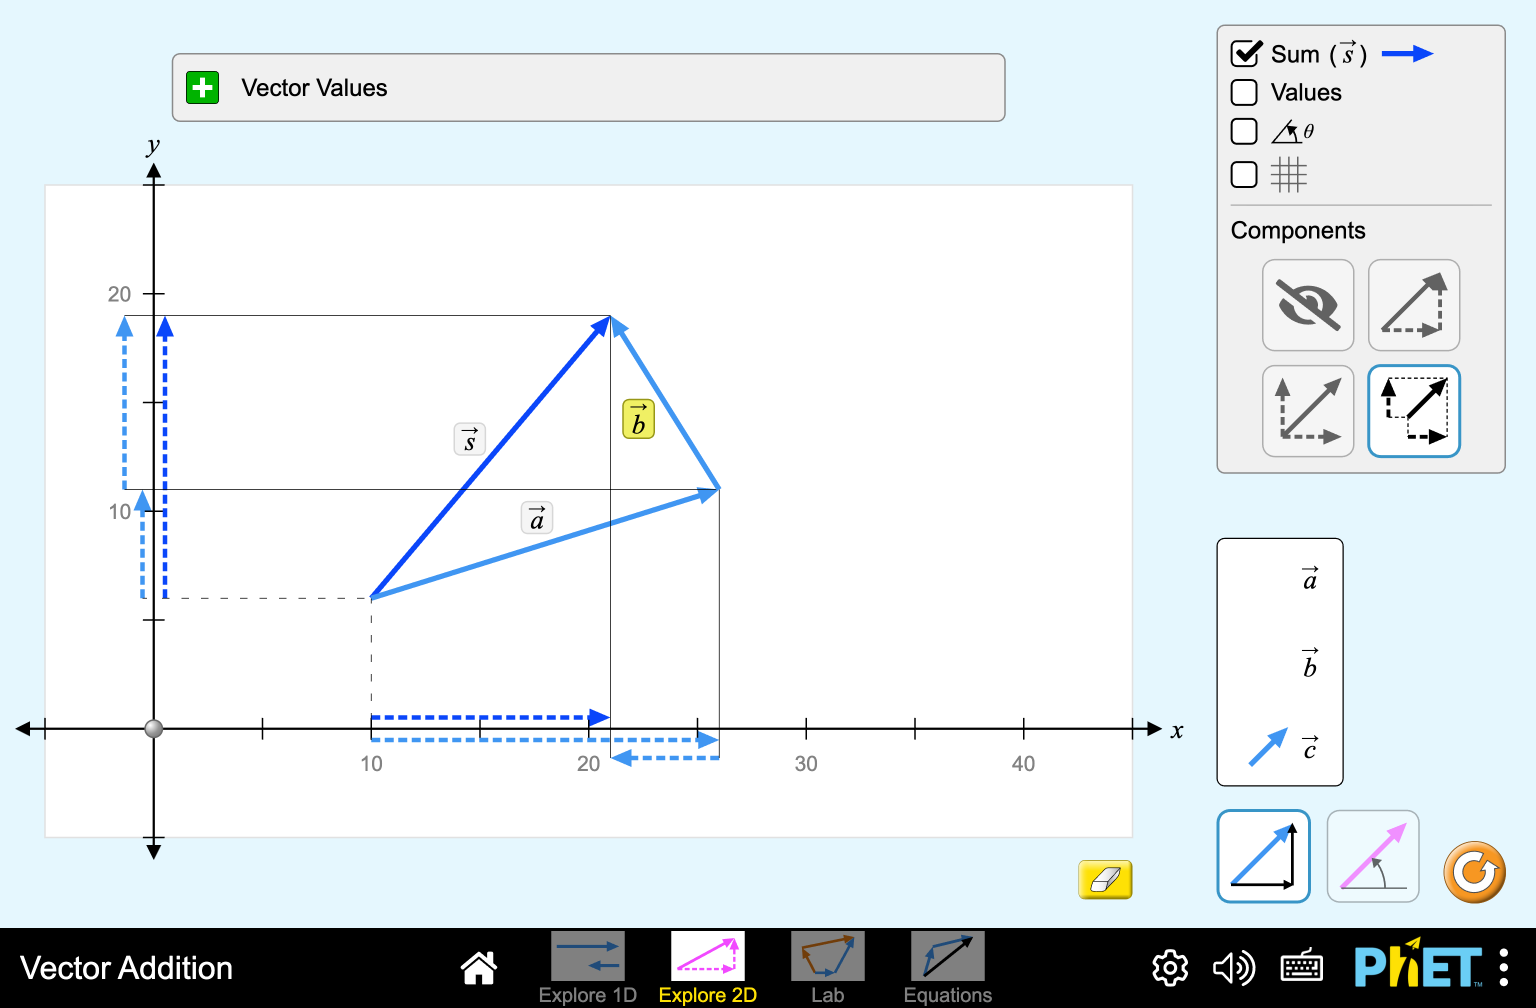The width and height of the screenshot is (1536, 1008).
Task: Select parallelogram component style
Action: pos(1308,411)
